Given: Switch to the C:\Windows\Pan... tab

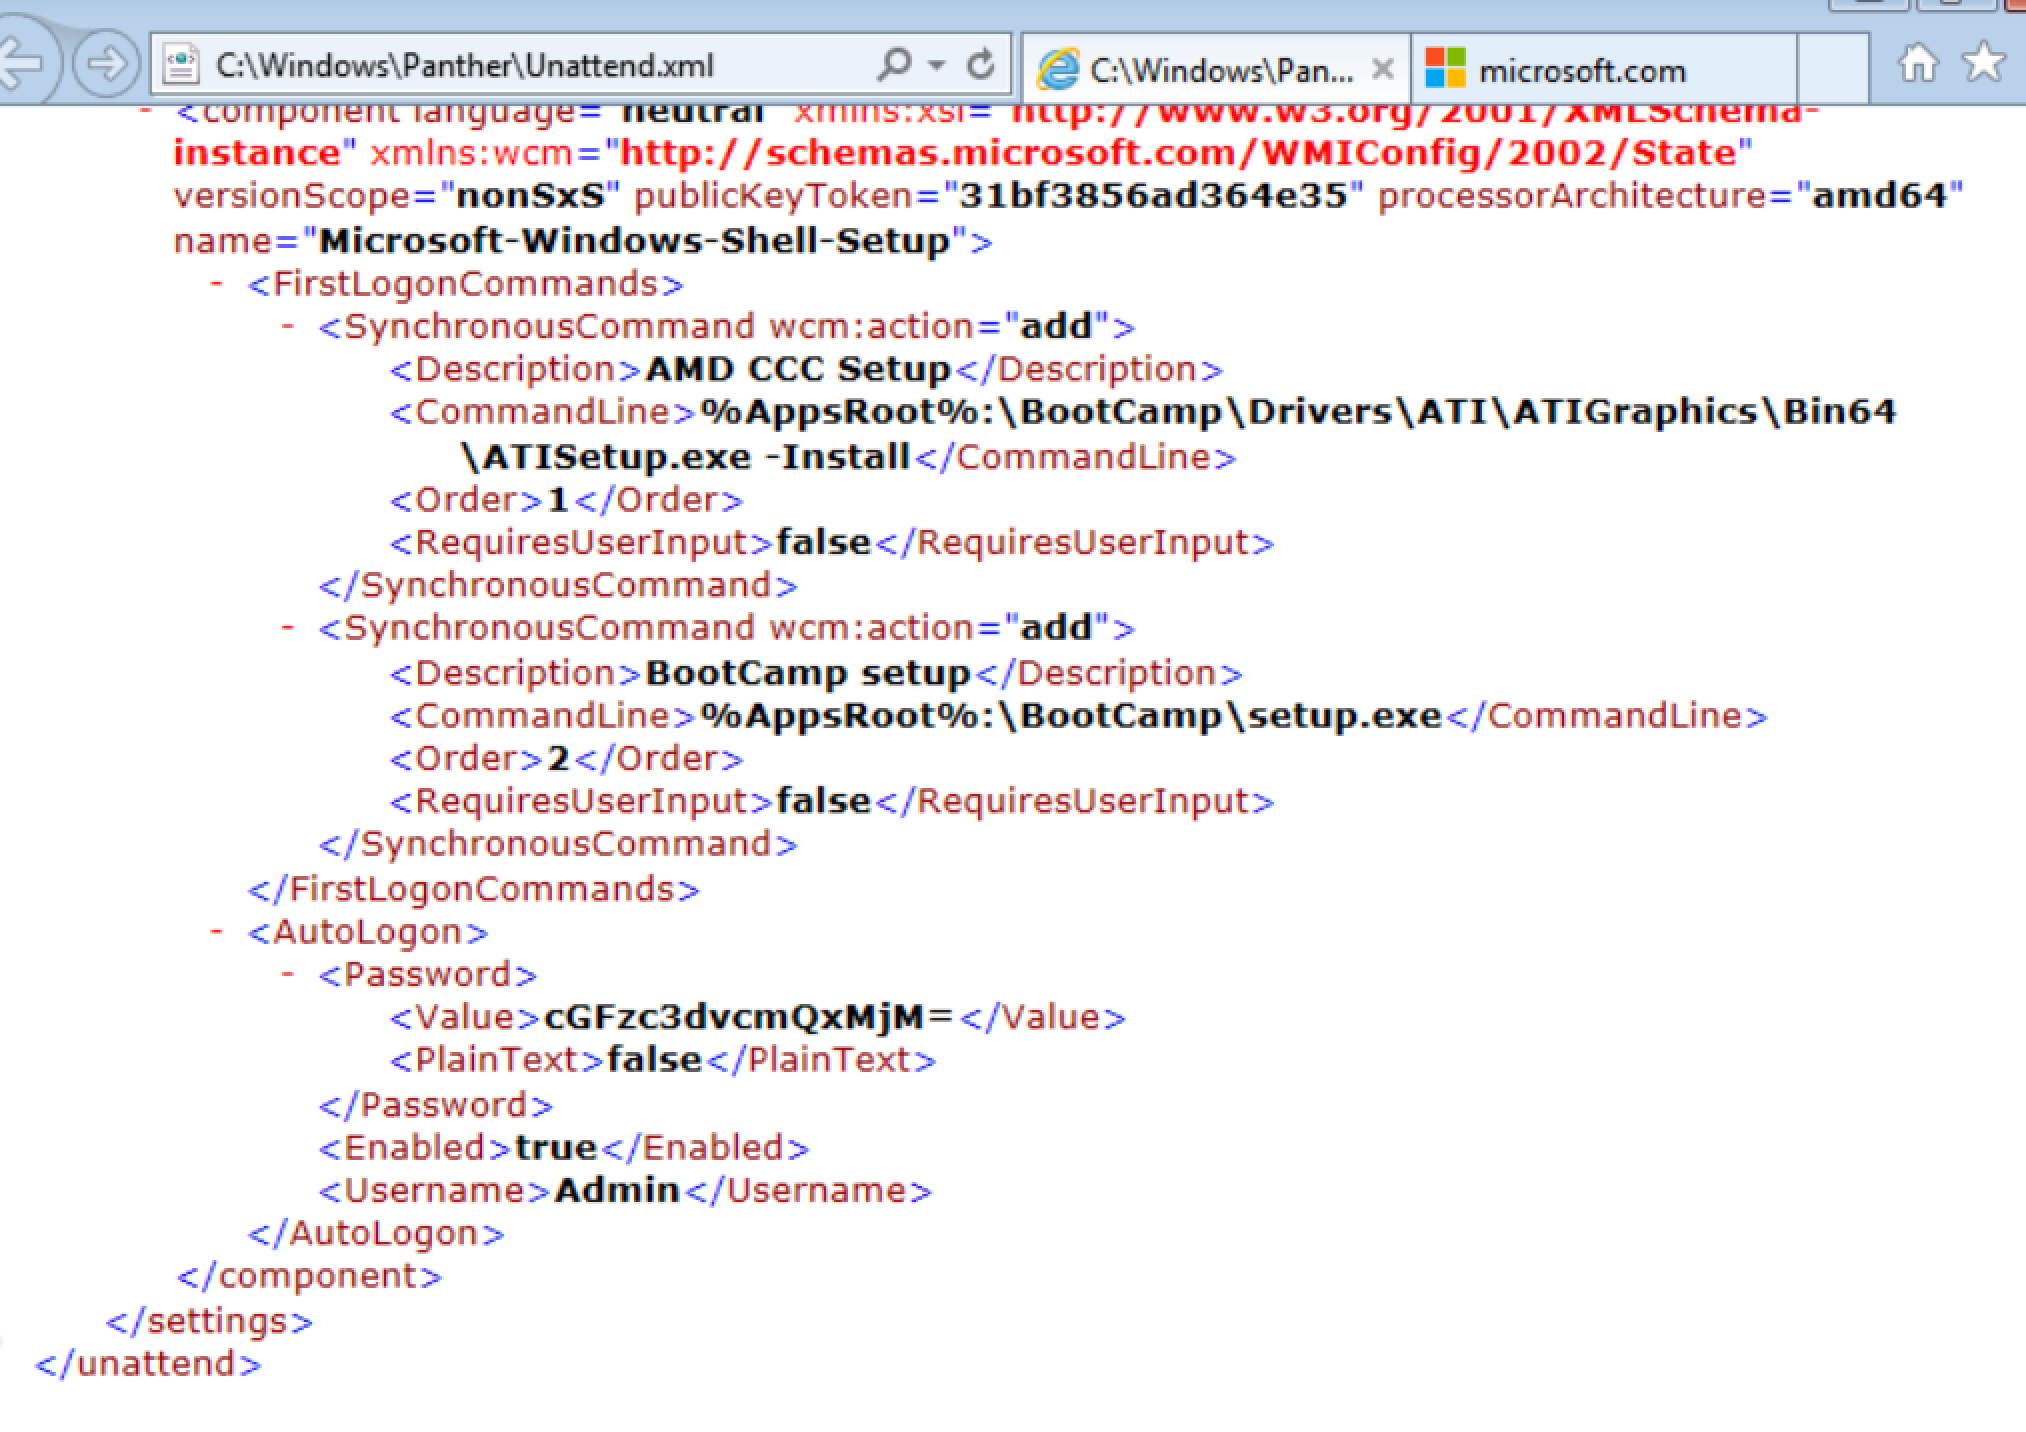Looking at the screenshot, I should tap(1215, 70).
